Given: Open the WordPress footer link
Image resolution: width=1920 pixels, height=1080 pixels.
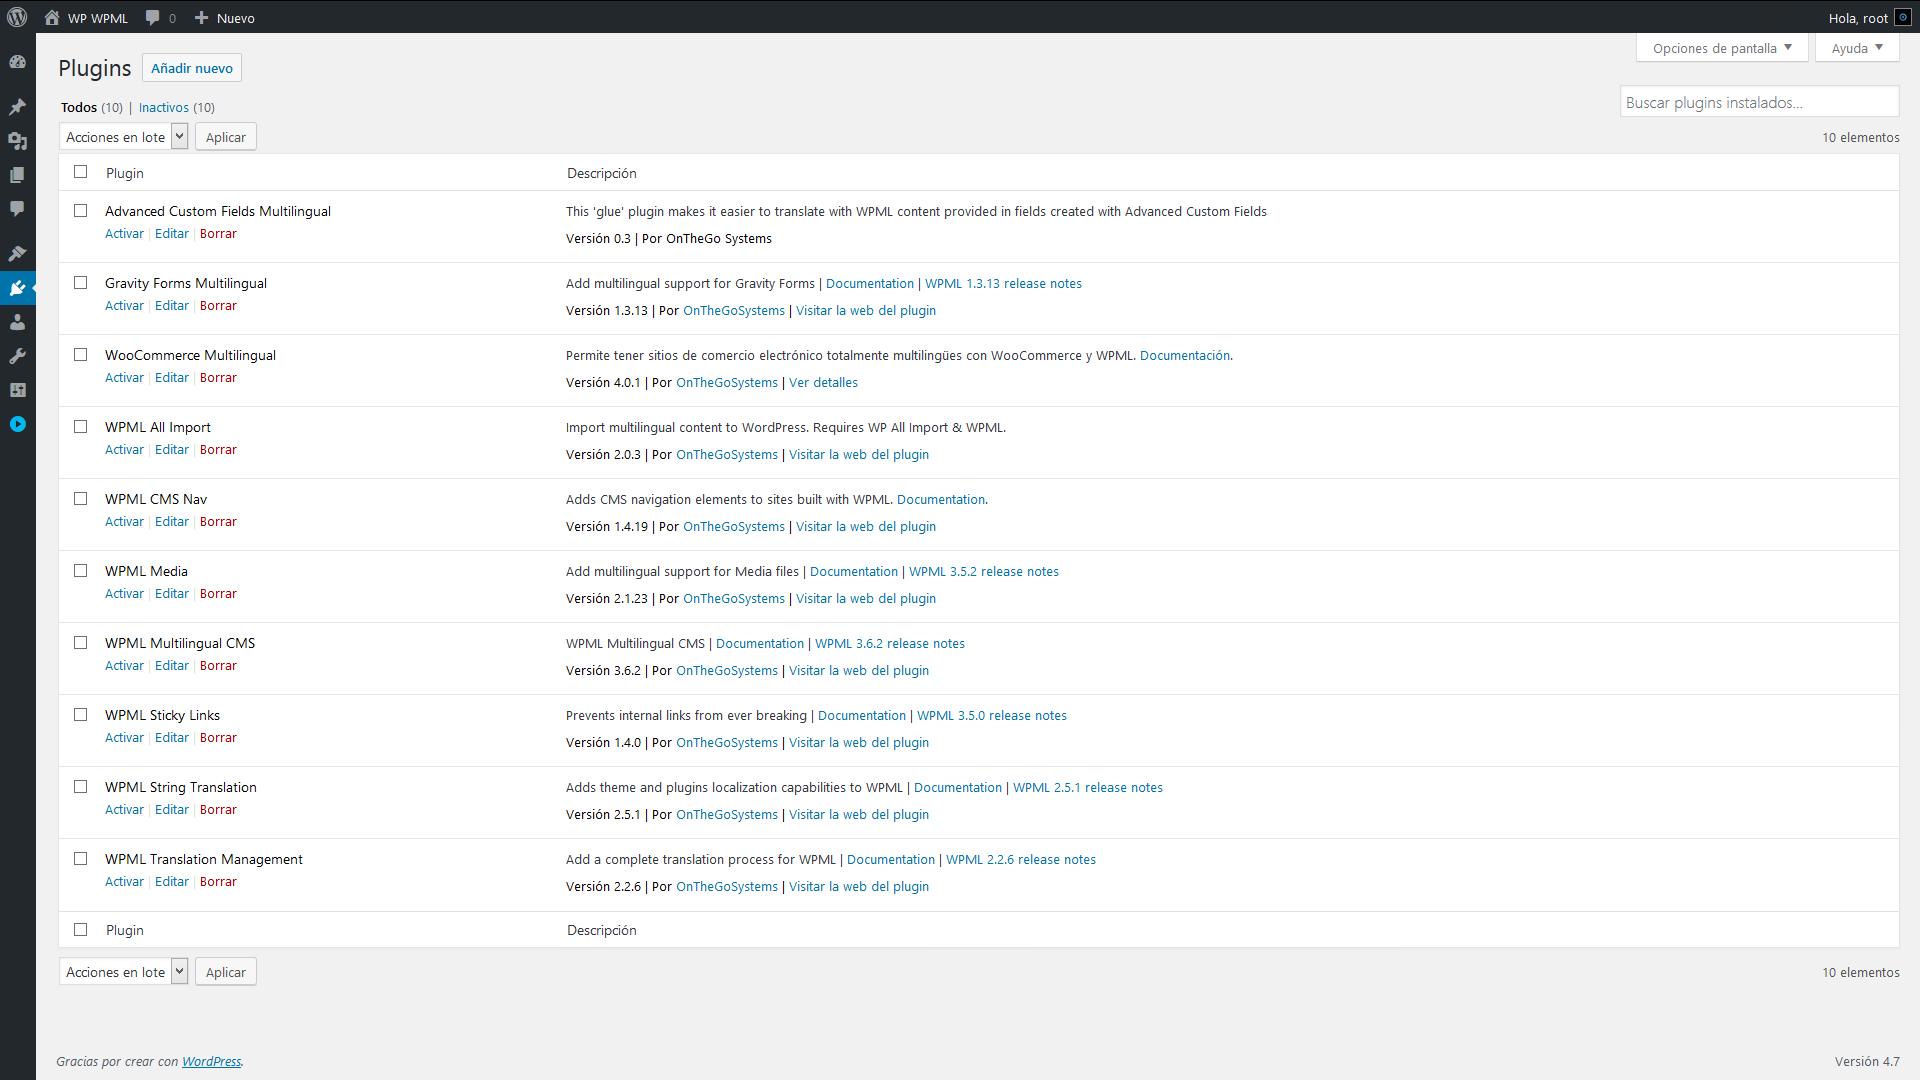Looking at the screenshot, I should click(211, 1062).
